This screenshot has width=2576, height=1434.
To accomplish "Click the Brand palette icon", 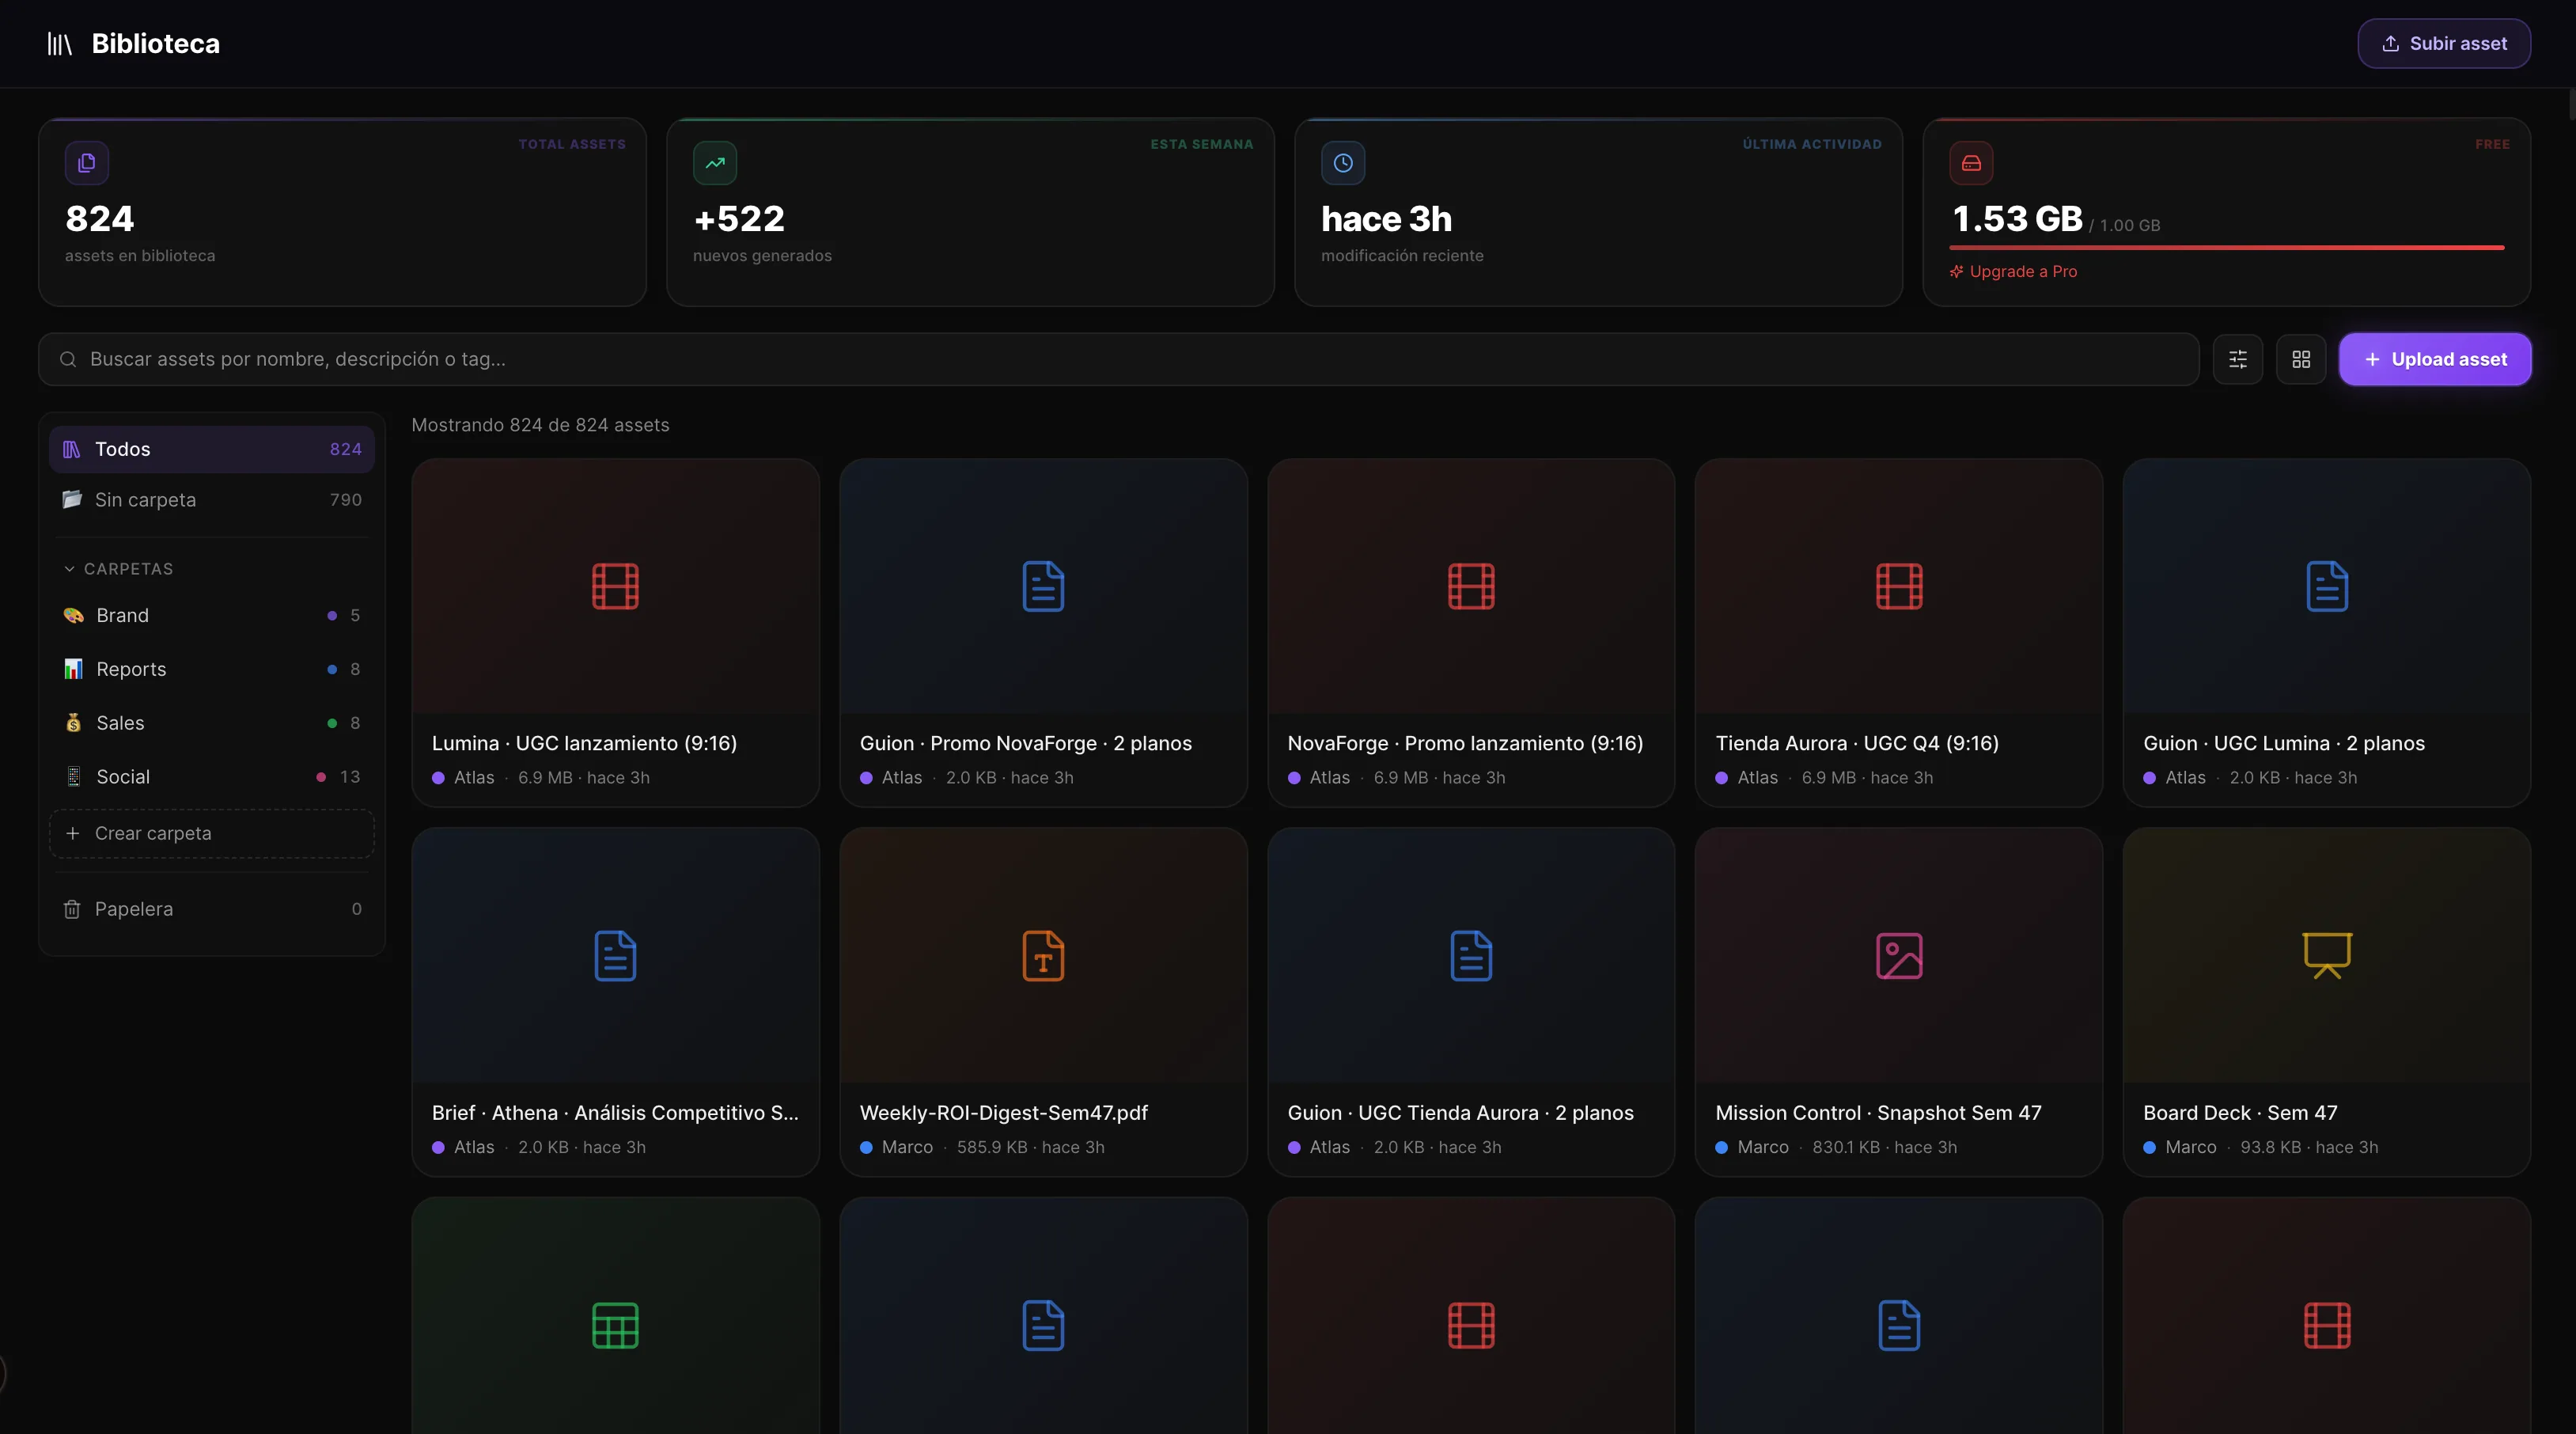I will pos(73,616).
